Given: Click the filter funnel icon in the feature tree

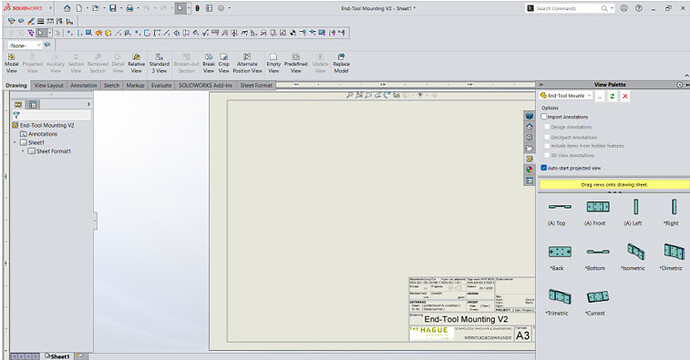Looking at the screenshot, I should pyautogui.click(x=16, y=115).
